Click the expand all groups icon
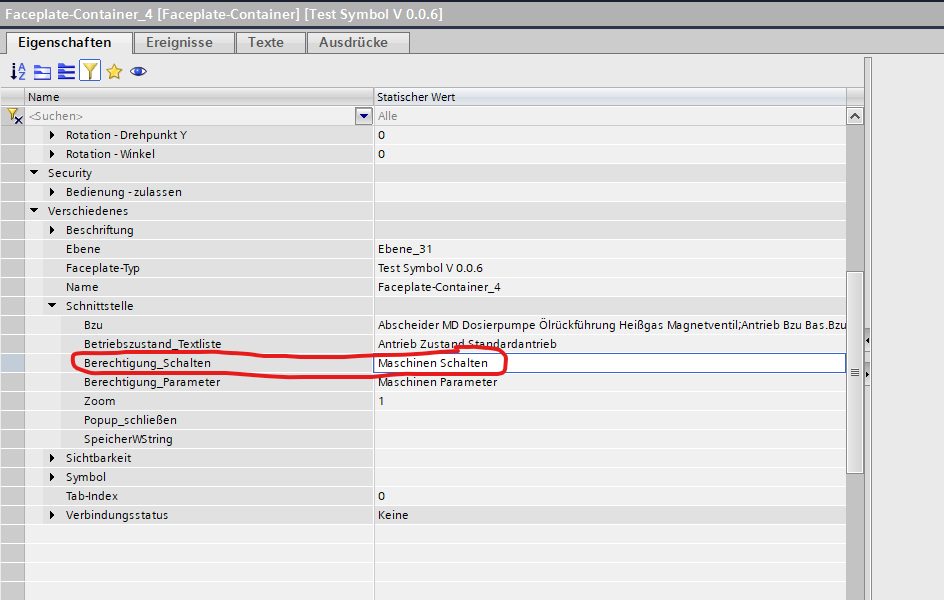Screen dimensions: 944x600 66,72
